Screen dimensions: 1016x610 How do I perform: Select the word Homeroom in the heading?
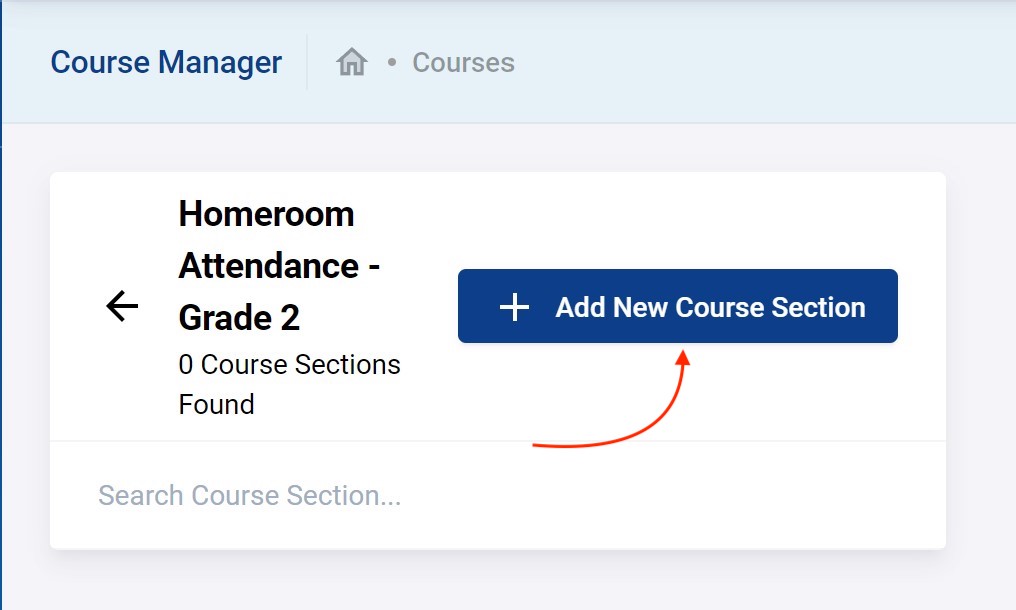[x=266, y=214]
